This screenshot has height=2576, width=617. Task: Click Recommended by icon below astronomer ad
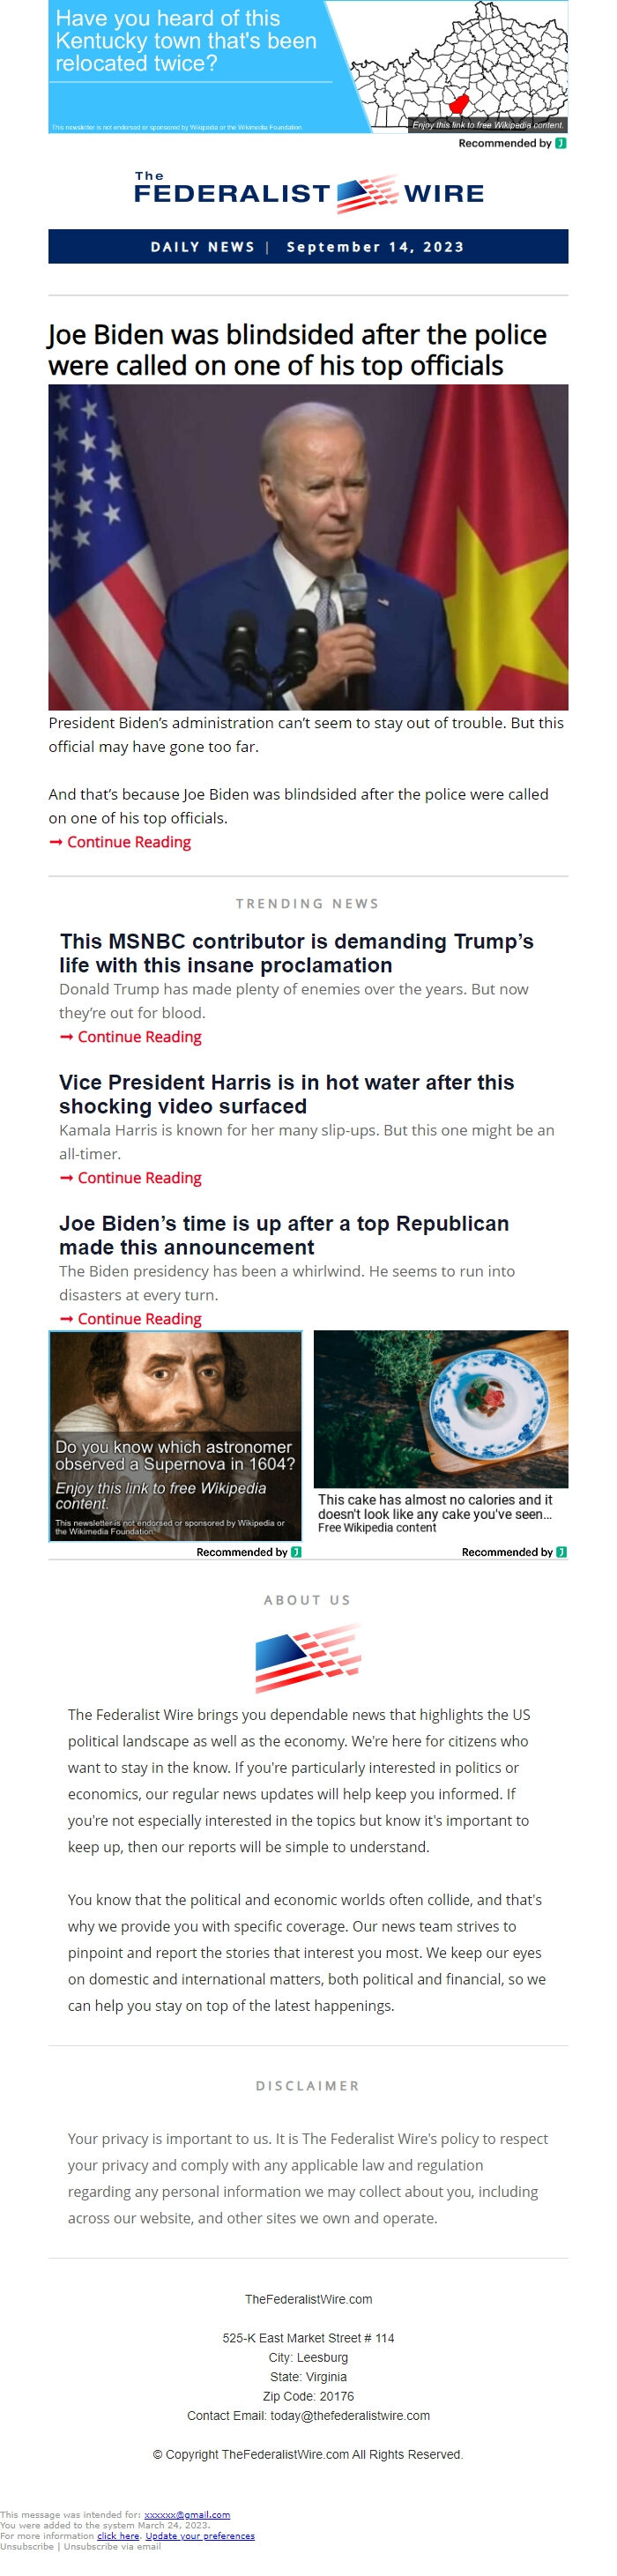tap(296, 1552)
